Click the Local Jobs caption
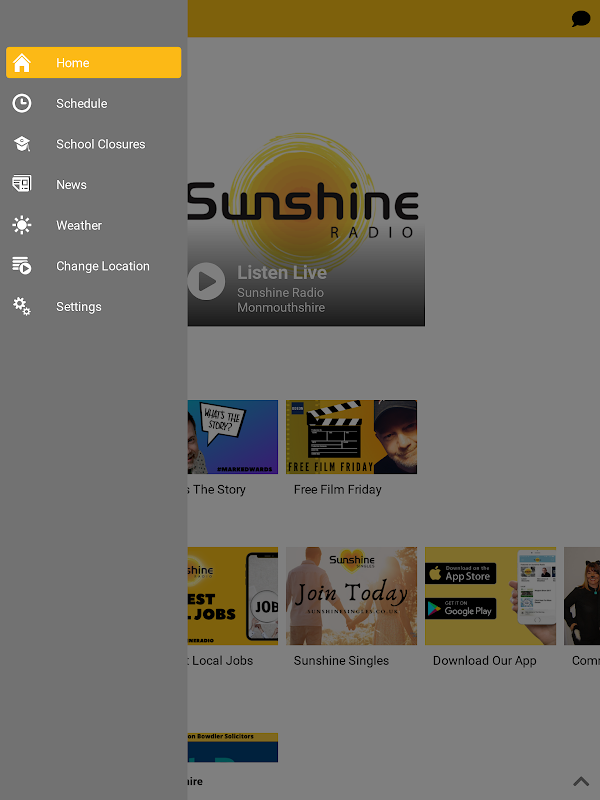 pos(220,660)
